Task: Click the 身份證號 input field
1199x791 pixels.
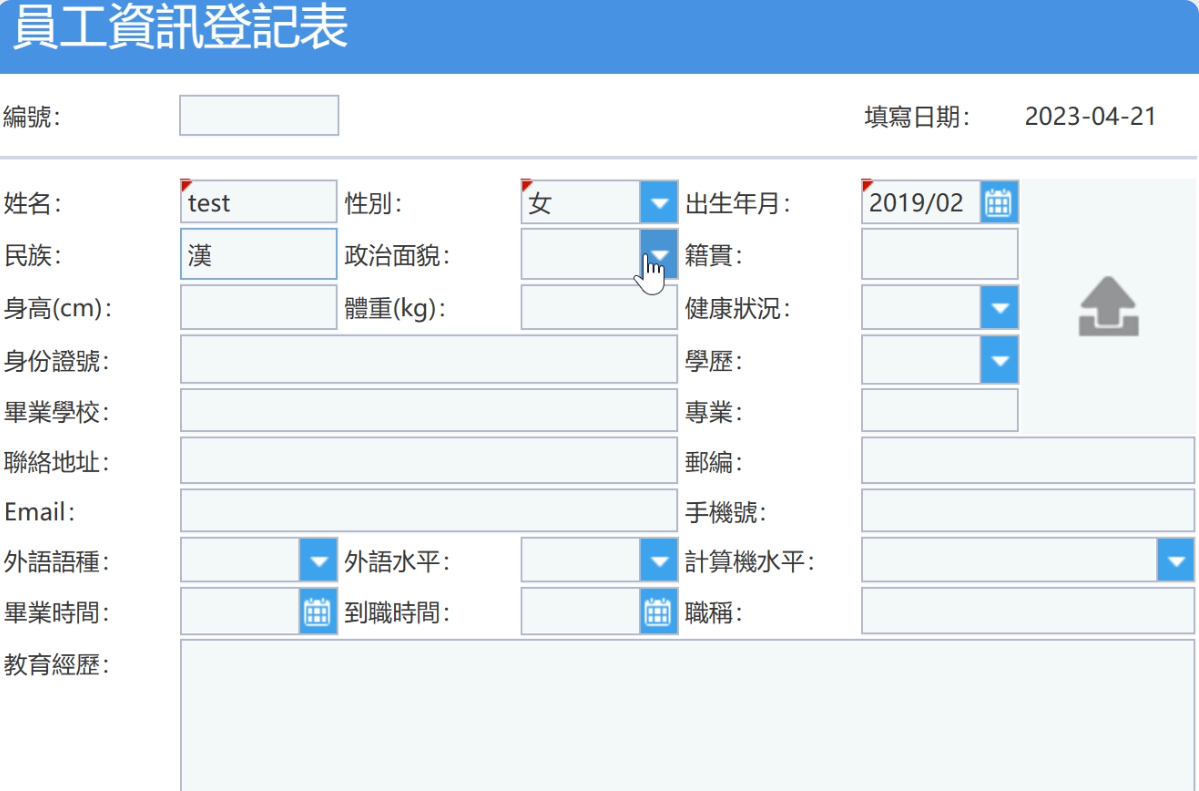Action: pyautogui.click(x=429, y=360)
